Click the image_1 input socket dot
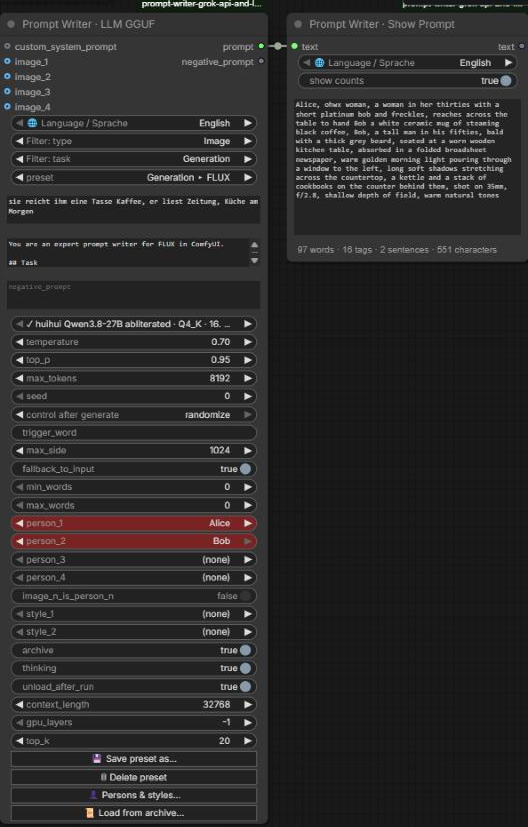 [7, 61]
